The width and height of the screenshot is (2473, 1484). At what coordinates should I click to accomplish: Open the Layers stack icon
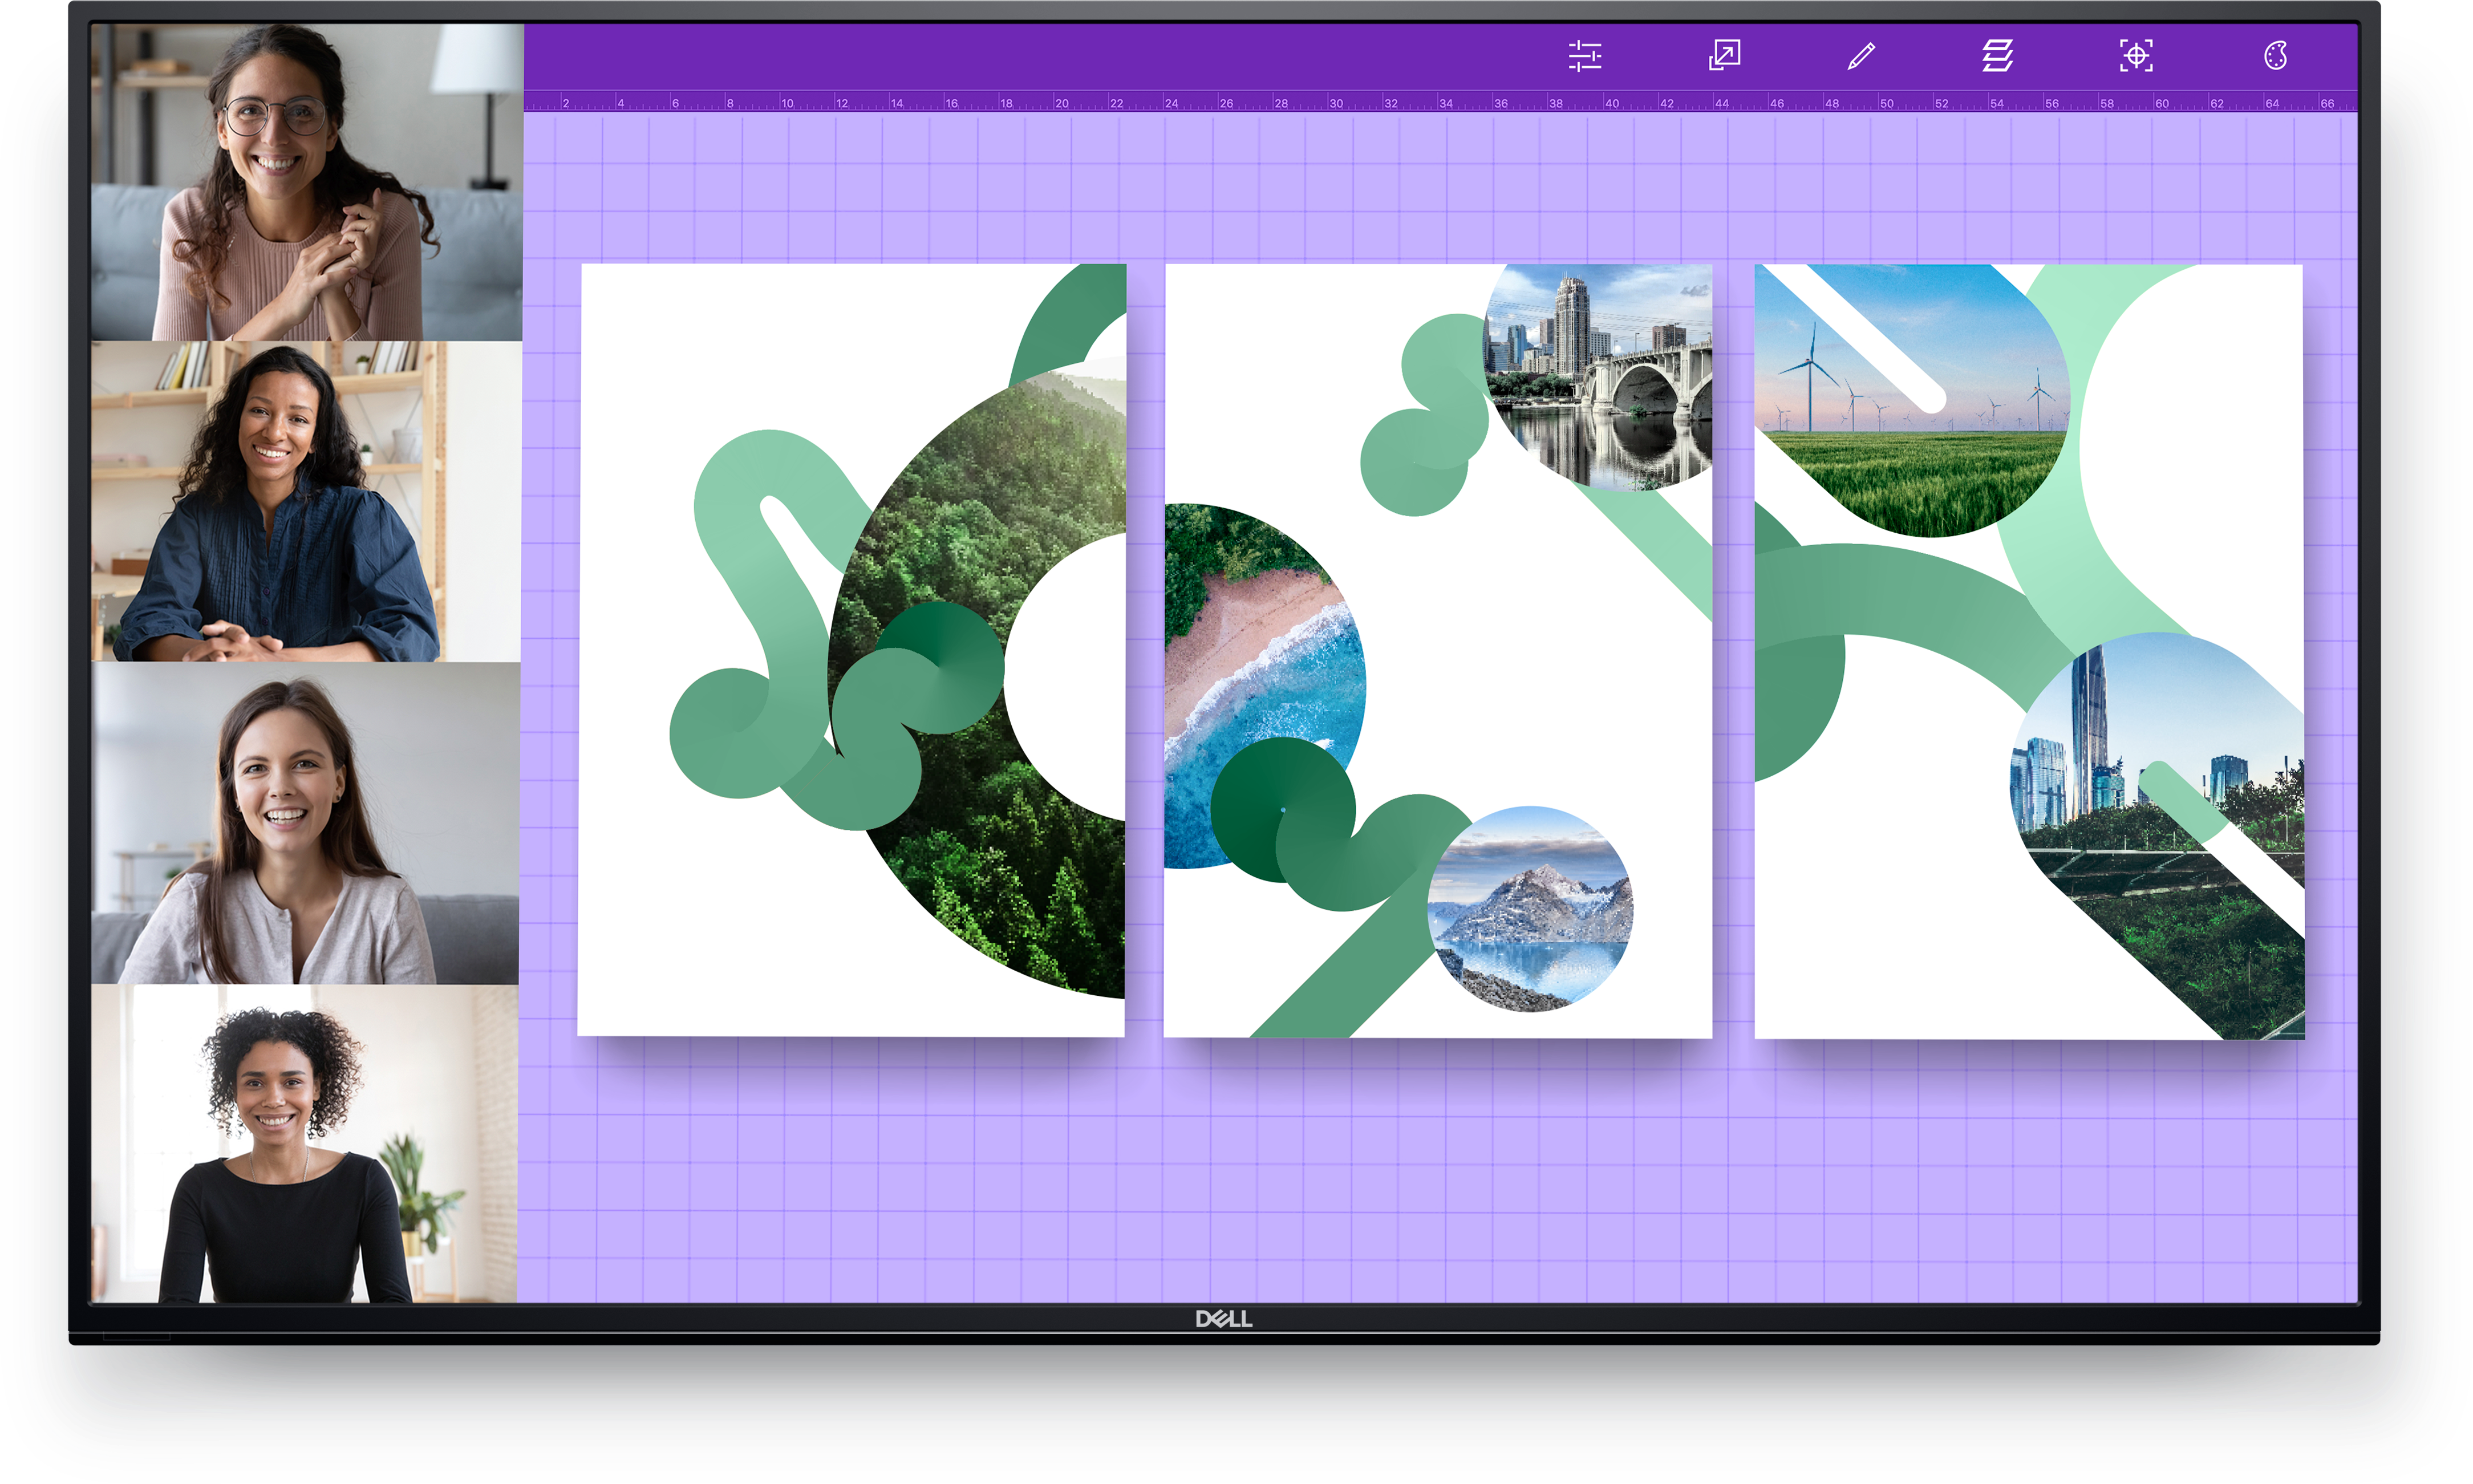click(x=1997, y=56)
